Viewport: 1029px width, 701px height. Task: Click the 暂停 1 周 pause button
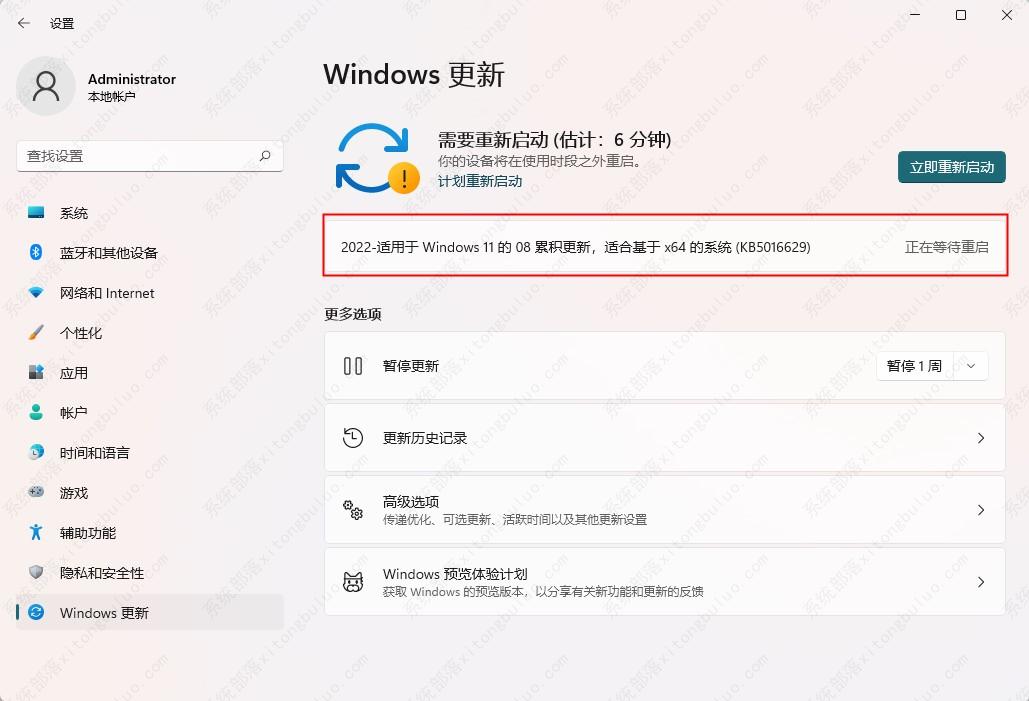click(914, 366)
